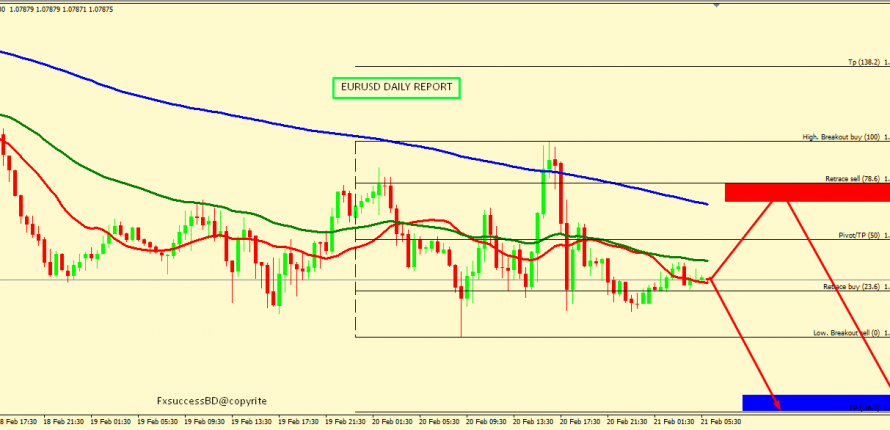The image size is (890, 430).
Task: Click the FxsuccessBD@copyrite watermark text
Action: [x=212, y=400]
